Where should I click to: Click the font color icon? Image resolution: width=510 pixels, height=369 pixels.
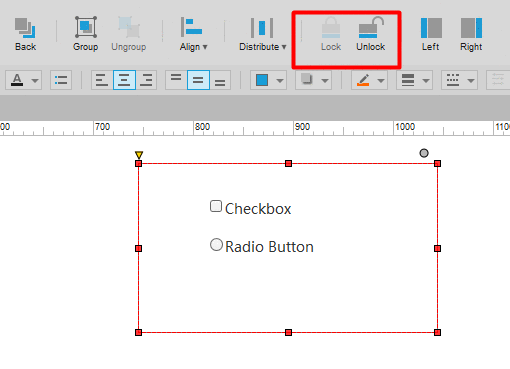tap(17, 80)
